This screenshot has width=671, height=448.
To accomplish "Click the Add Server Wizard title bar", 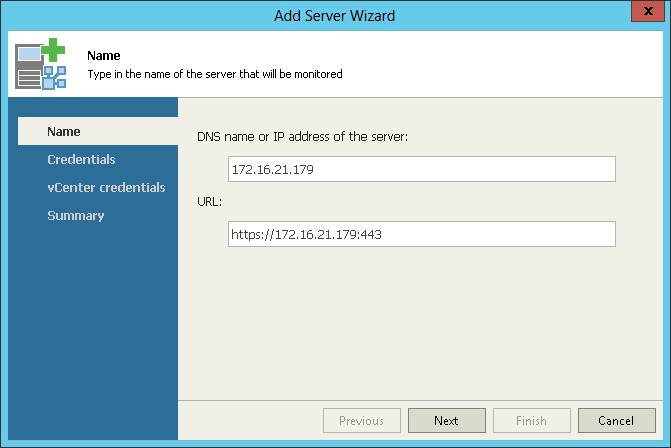I will click(x=335, y=16).
